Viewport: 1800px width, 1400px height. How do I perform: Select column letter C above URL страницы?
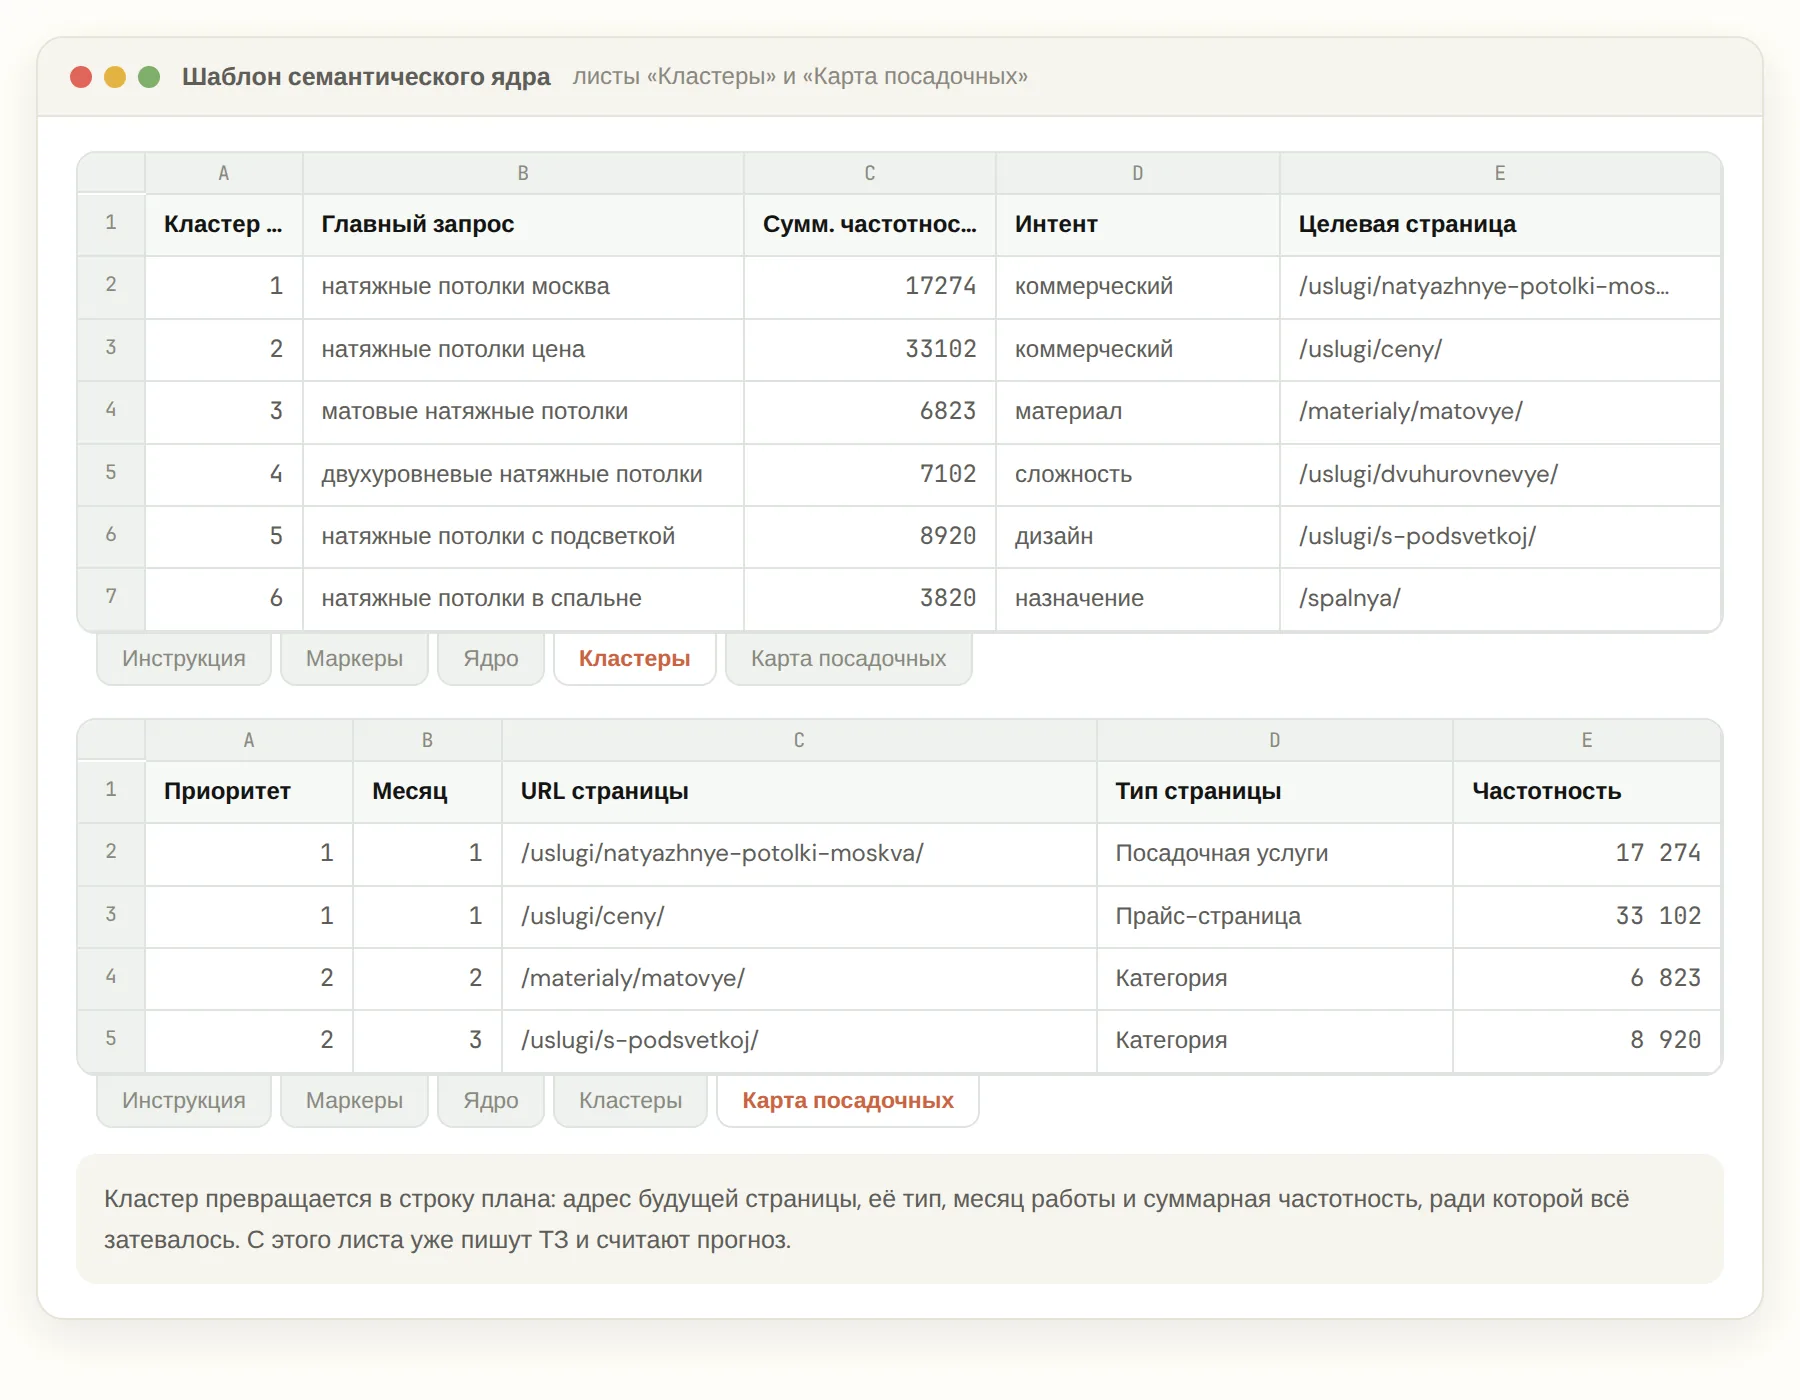(799, 740)
